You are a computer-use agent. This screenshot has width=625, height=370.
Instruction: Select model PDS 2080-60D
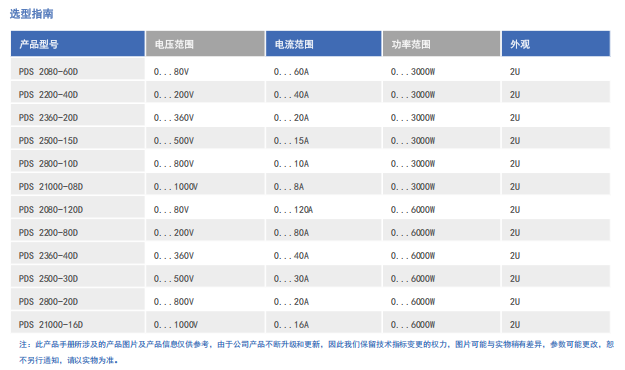pyautogui.click(x=48, y=72)
